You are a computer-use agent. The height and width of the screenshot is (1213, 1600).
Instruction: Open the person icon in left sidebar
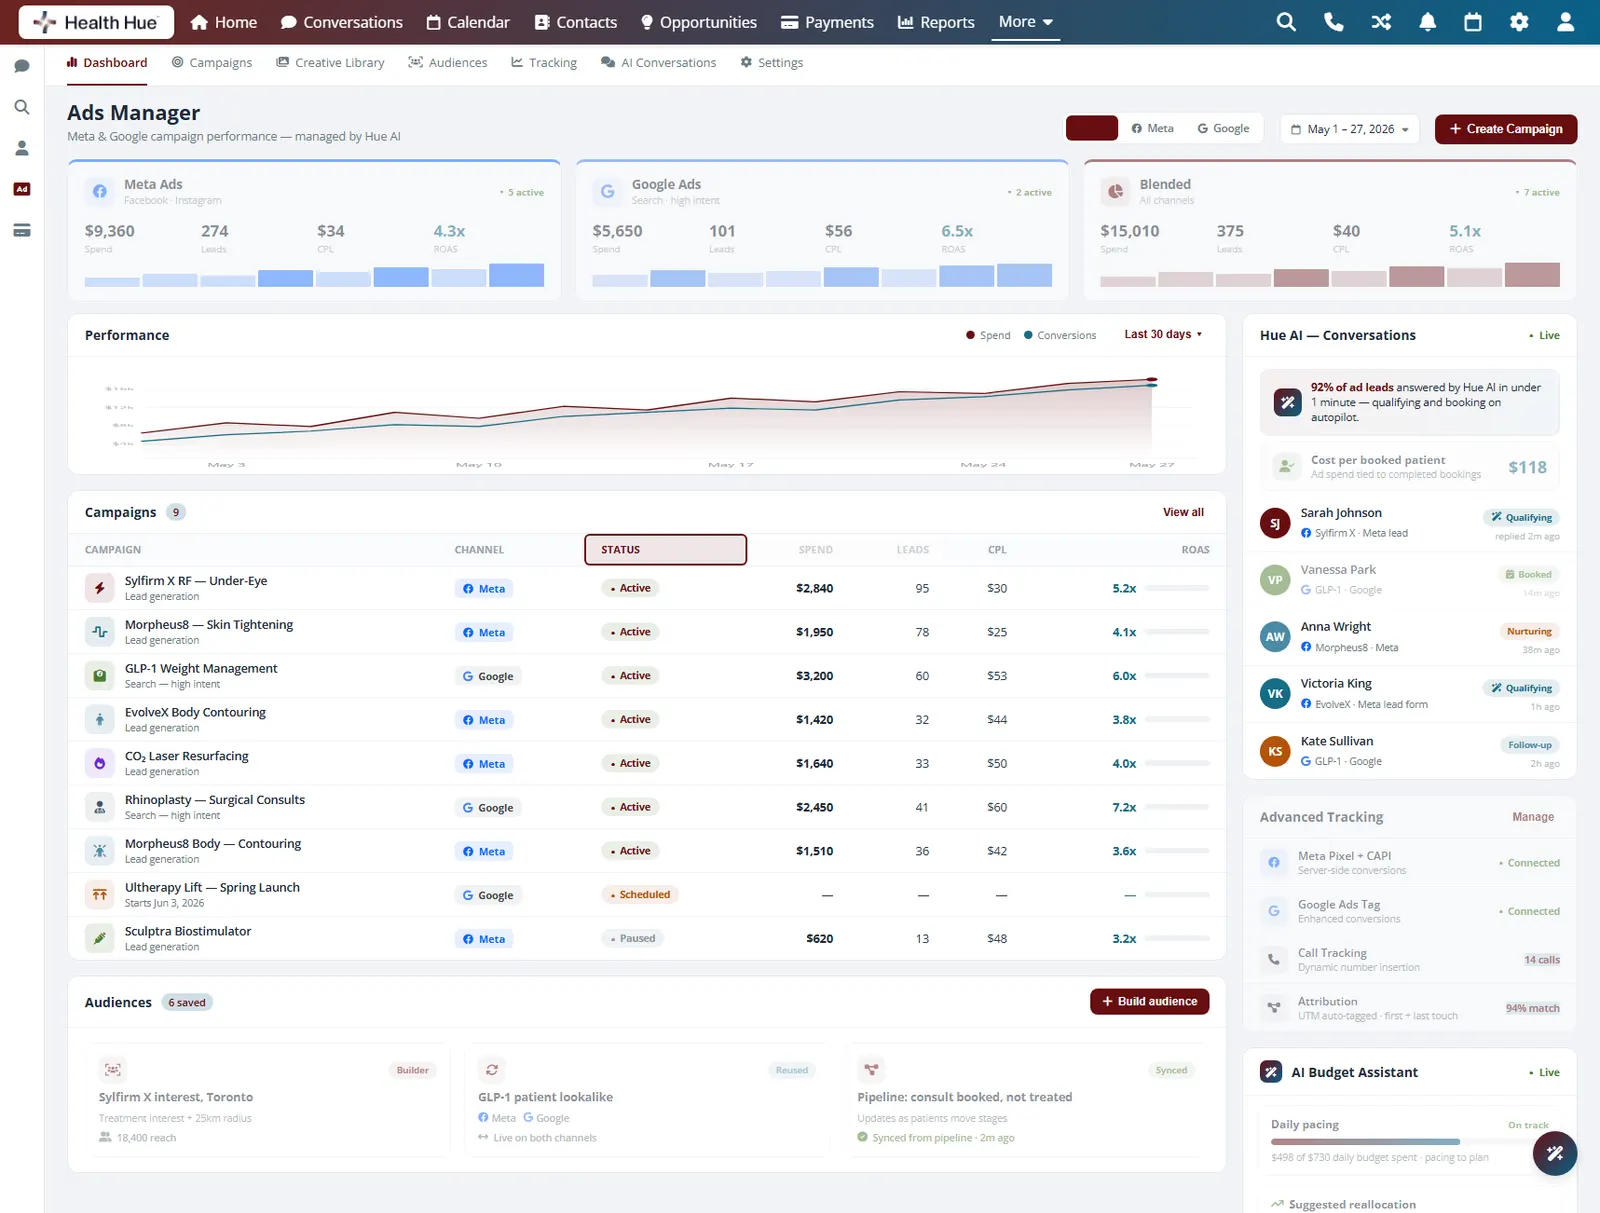click(22, 148)
